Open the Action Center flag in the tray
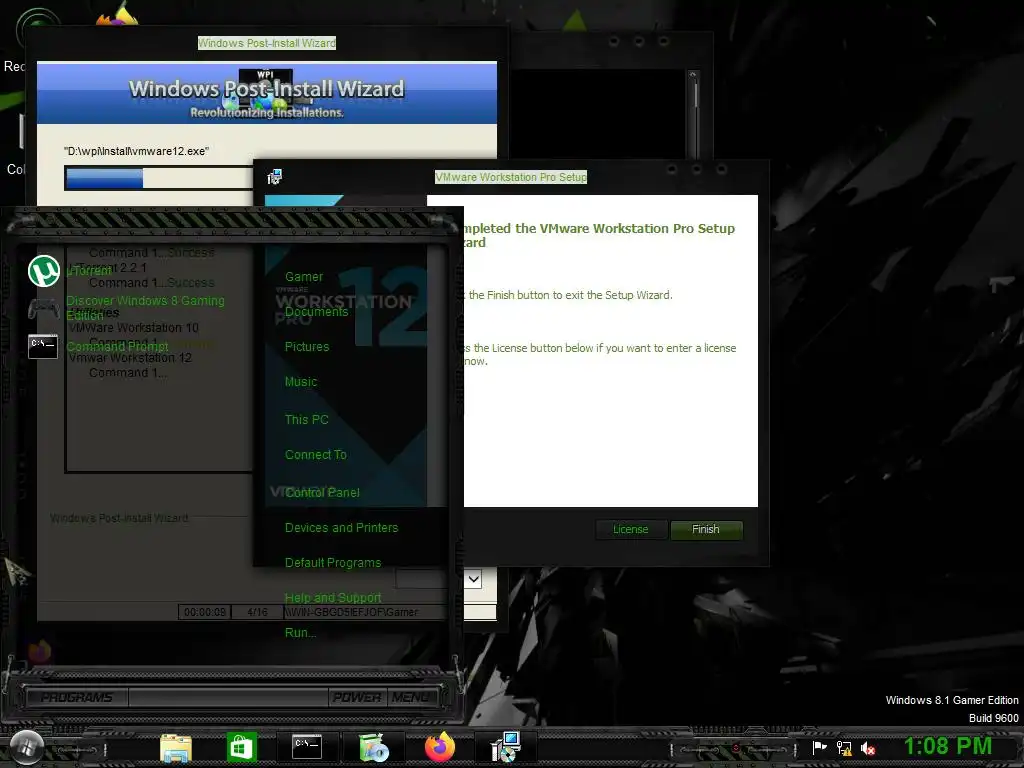 coord(819,748)
